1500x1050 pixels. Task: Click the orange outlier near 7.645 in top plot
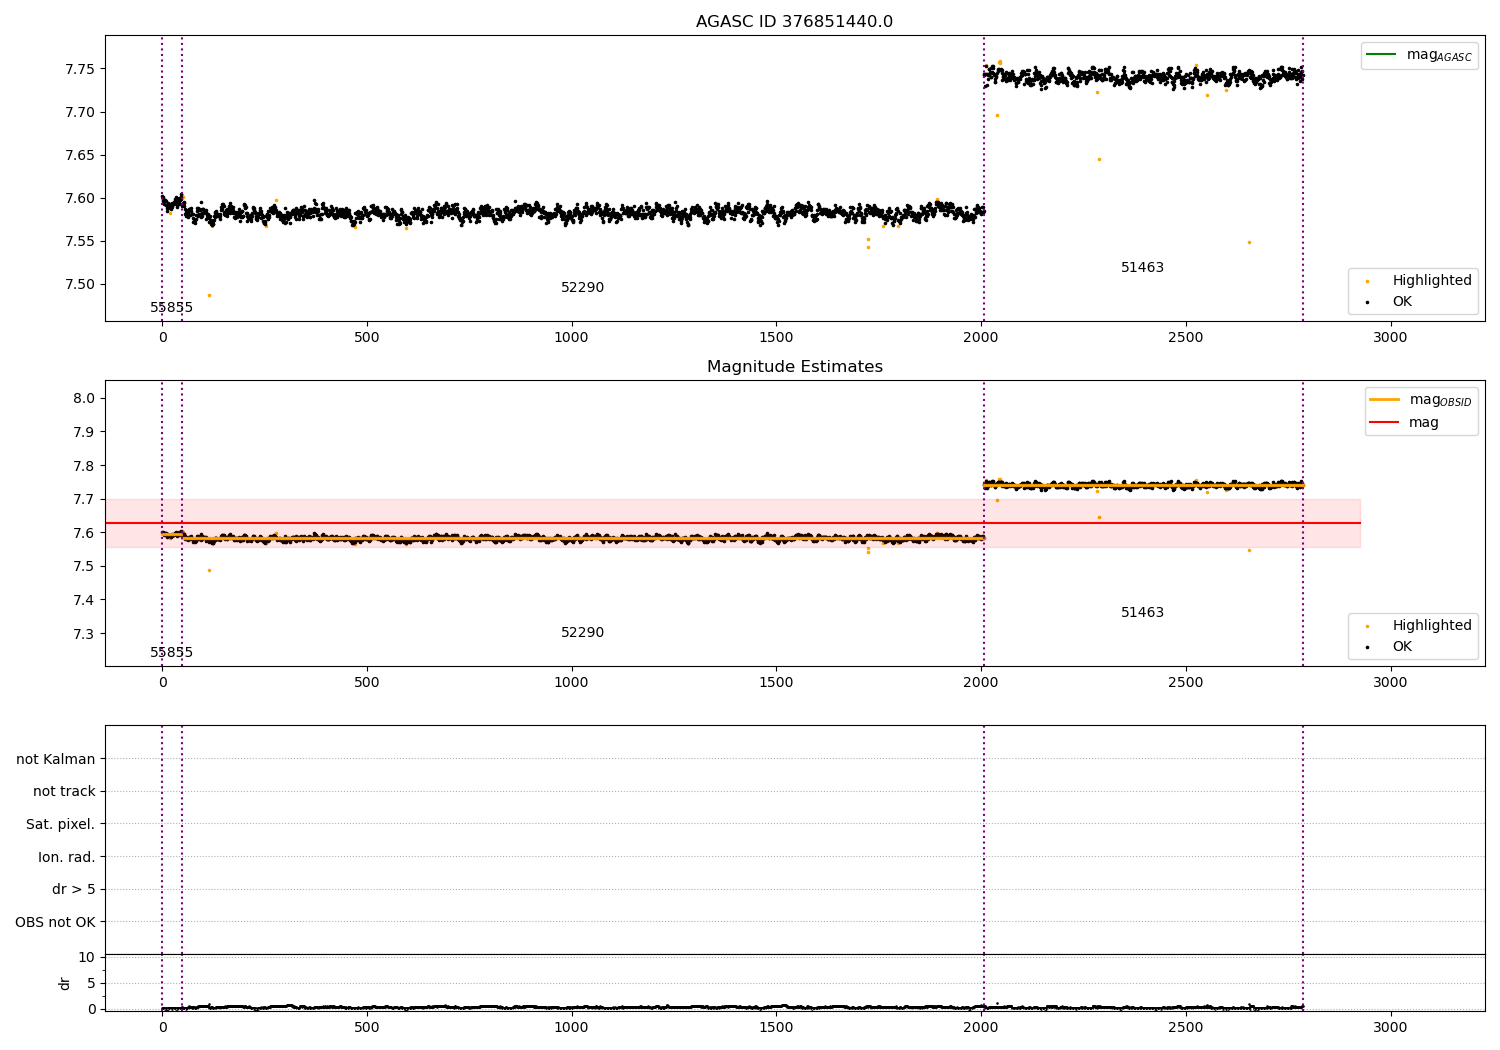(x=1099, y=159)
